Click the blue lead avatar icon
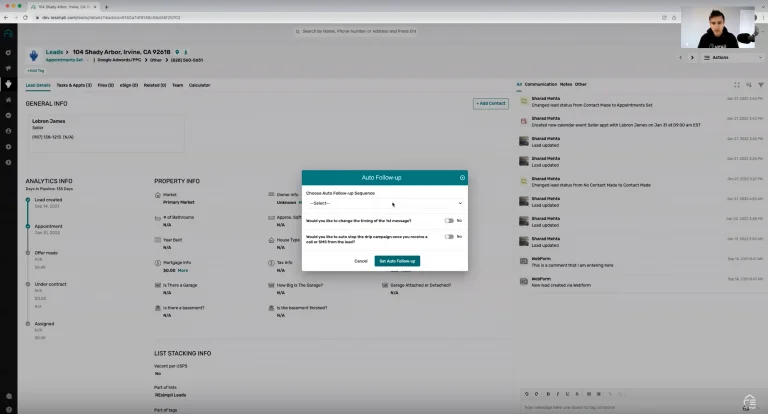 (x=33, y=55)
